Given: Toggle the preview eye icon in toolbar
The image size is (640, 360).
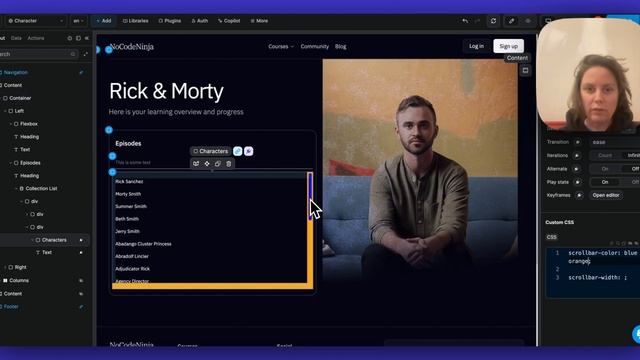Looking at the screenshot, I should [528, 21].
